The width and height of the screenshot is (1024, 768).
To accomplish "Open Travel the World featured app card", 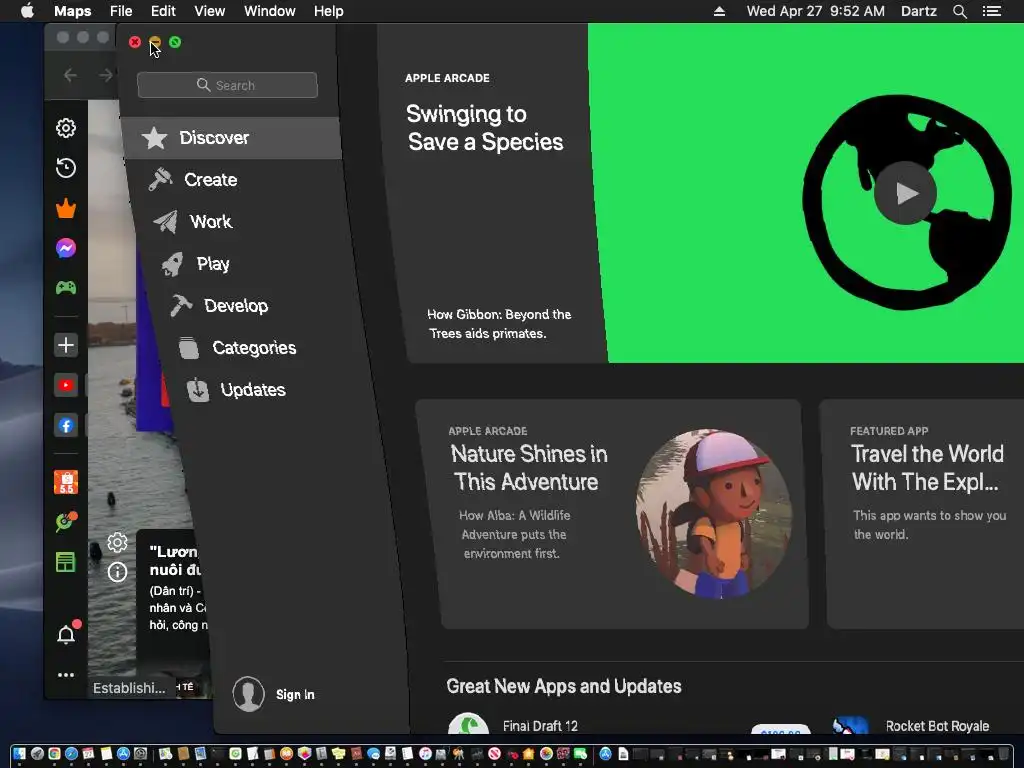I will [922, 514].
